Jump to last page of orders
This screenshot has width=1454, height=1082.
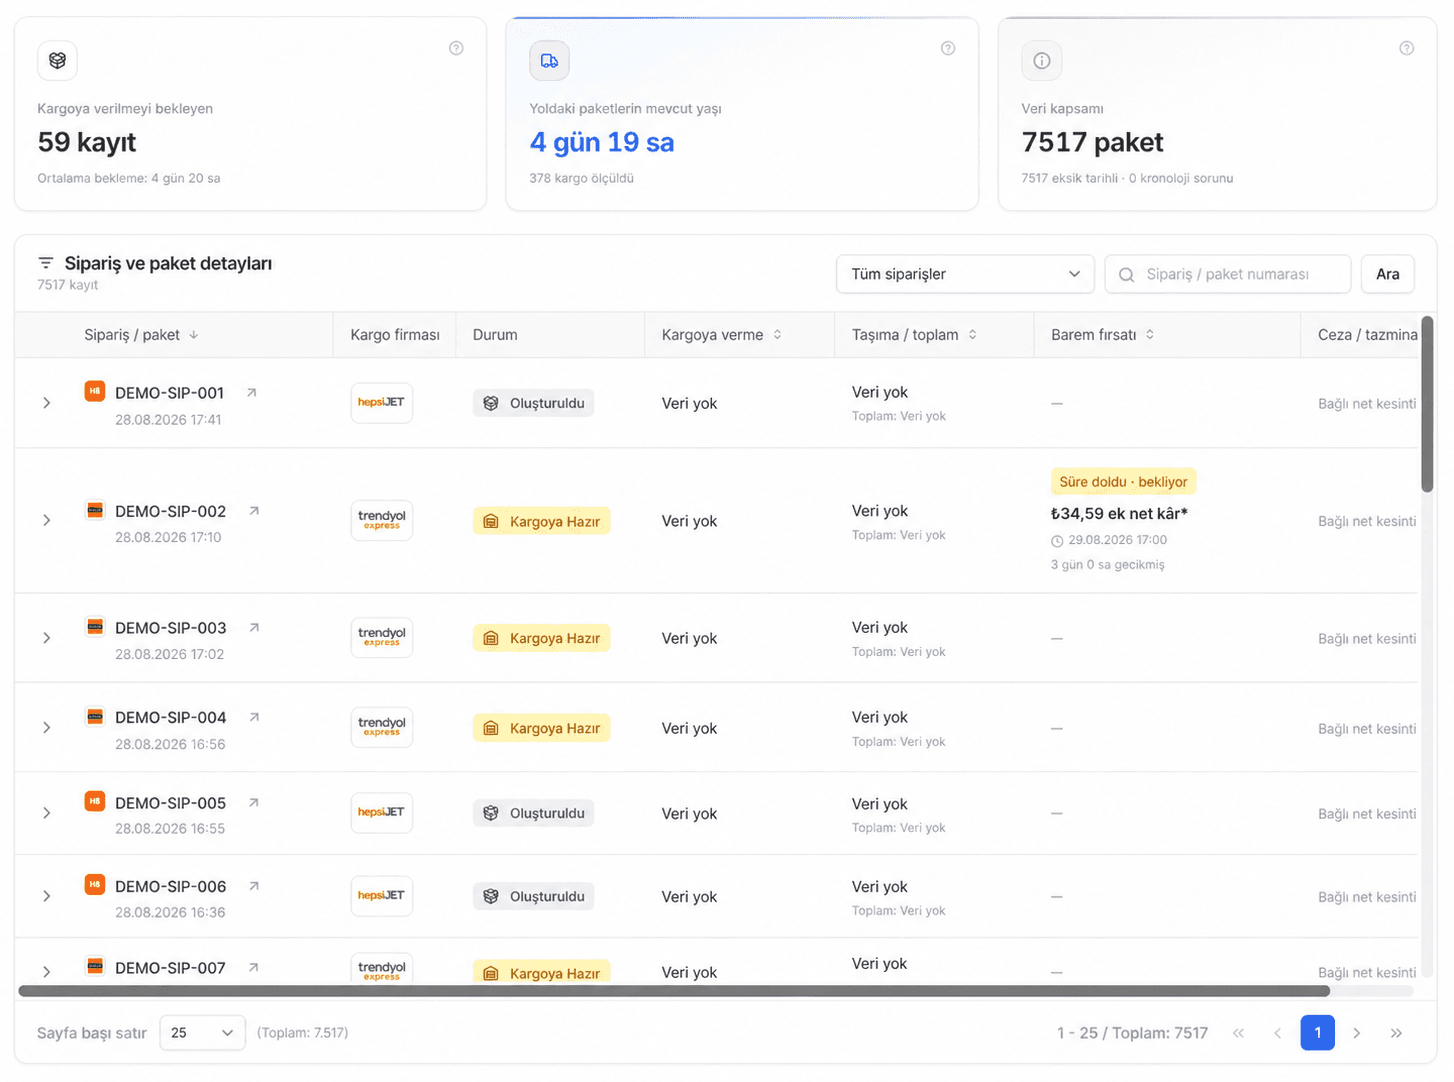1396,1033
